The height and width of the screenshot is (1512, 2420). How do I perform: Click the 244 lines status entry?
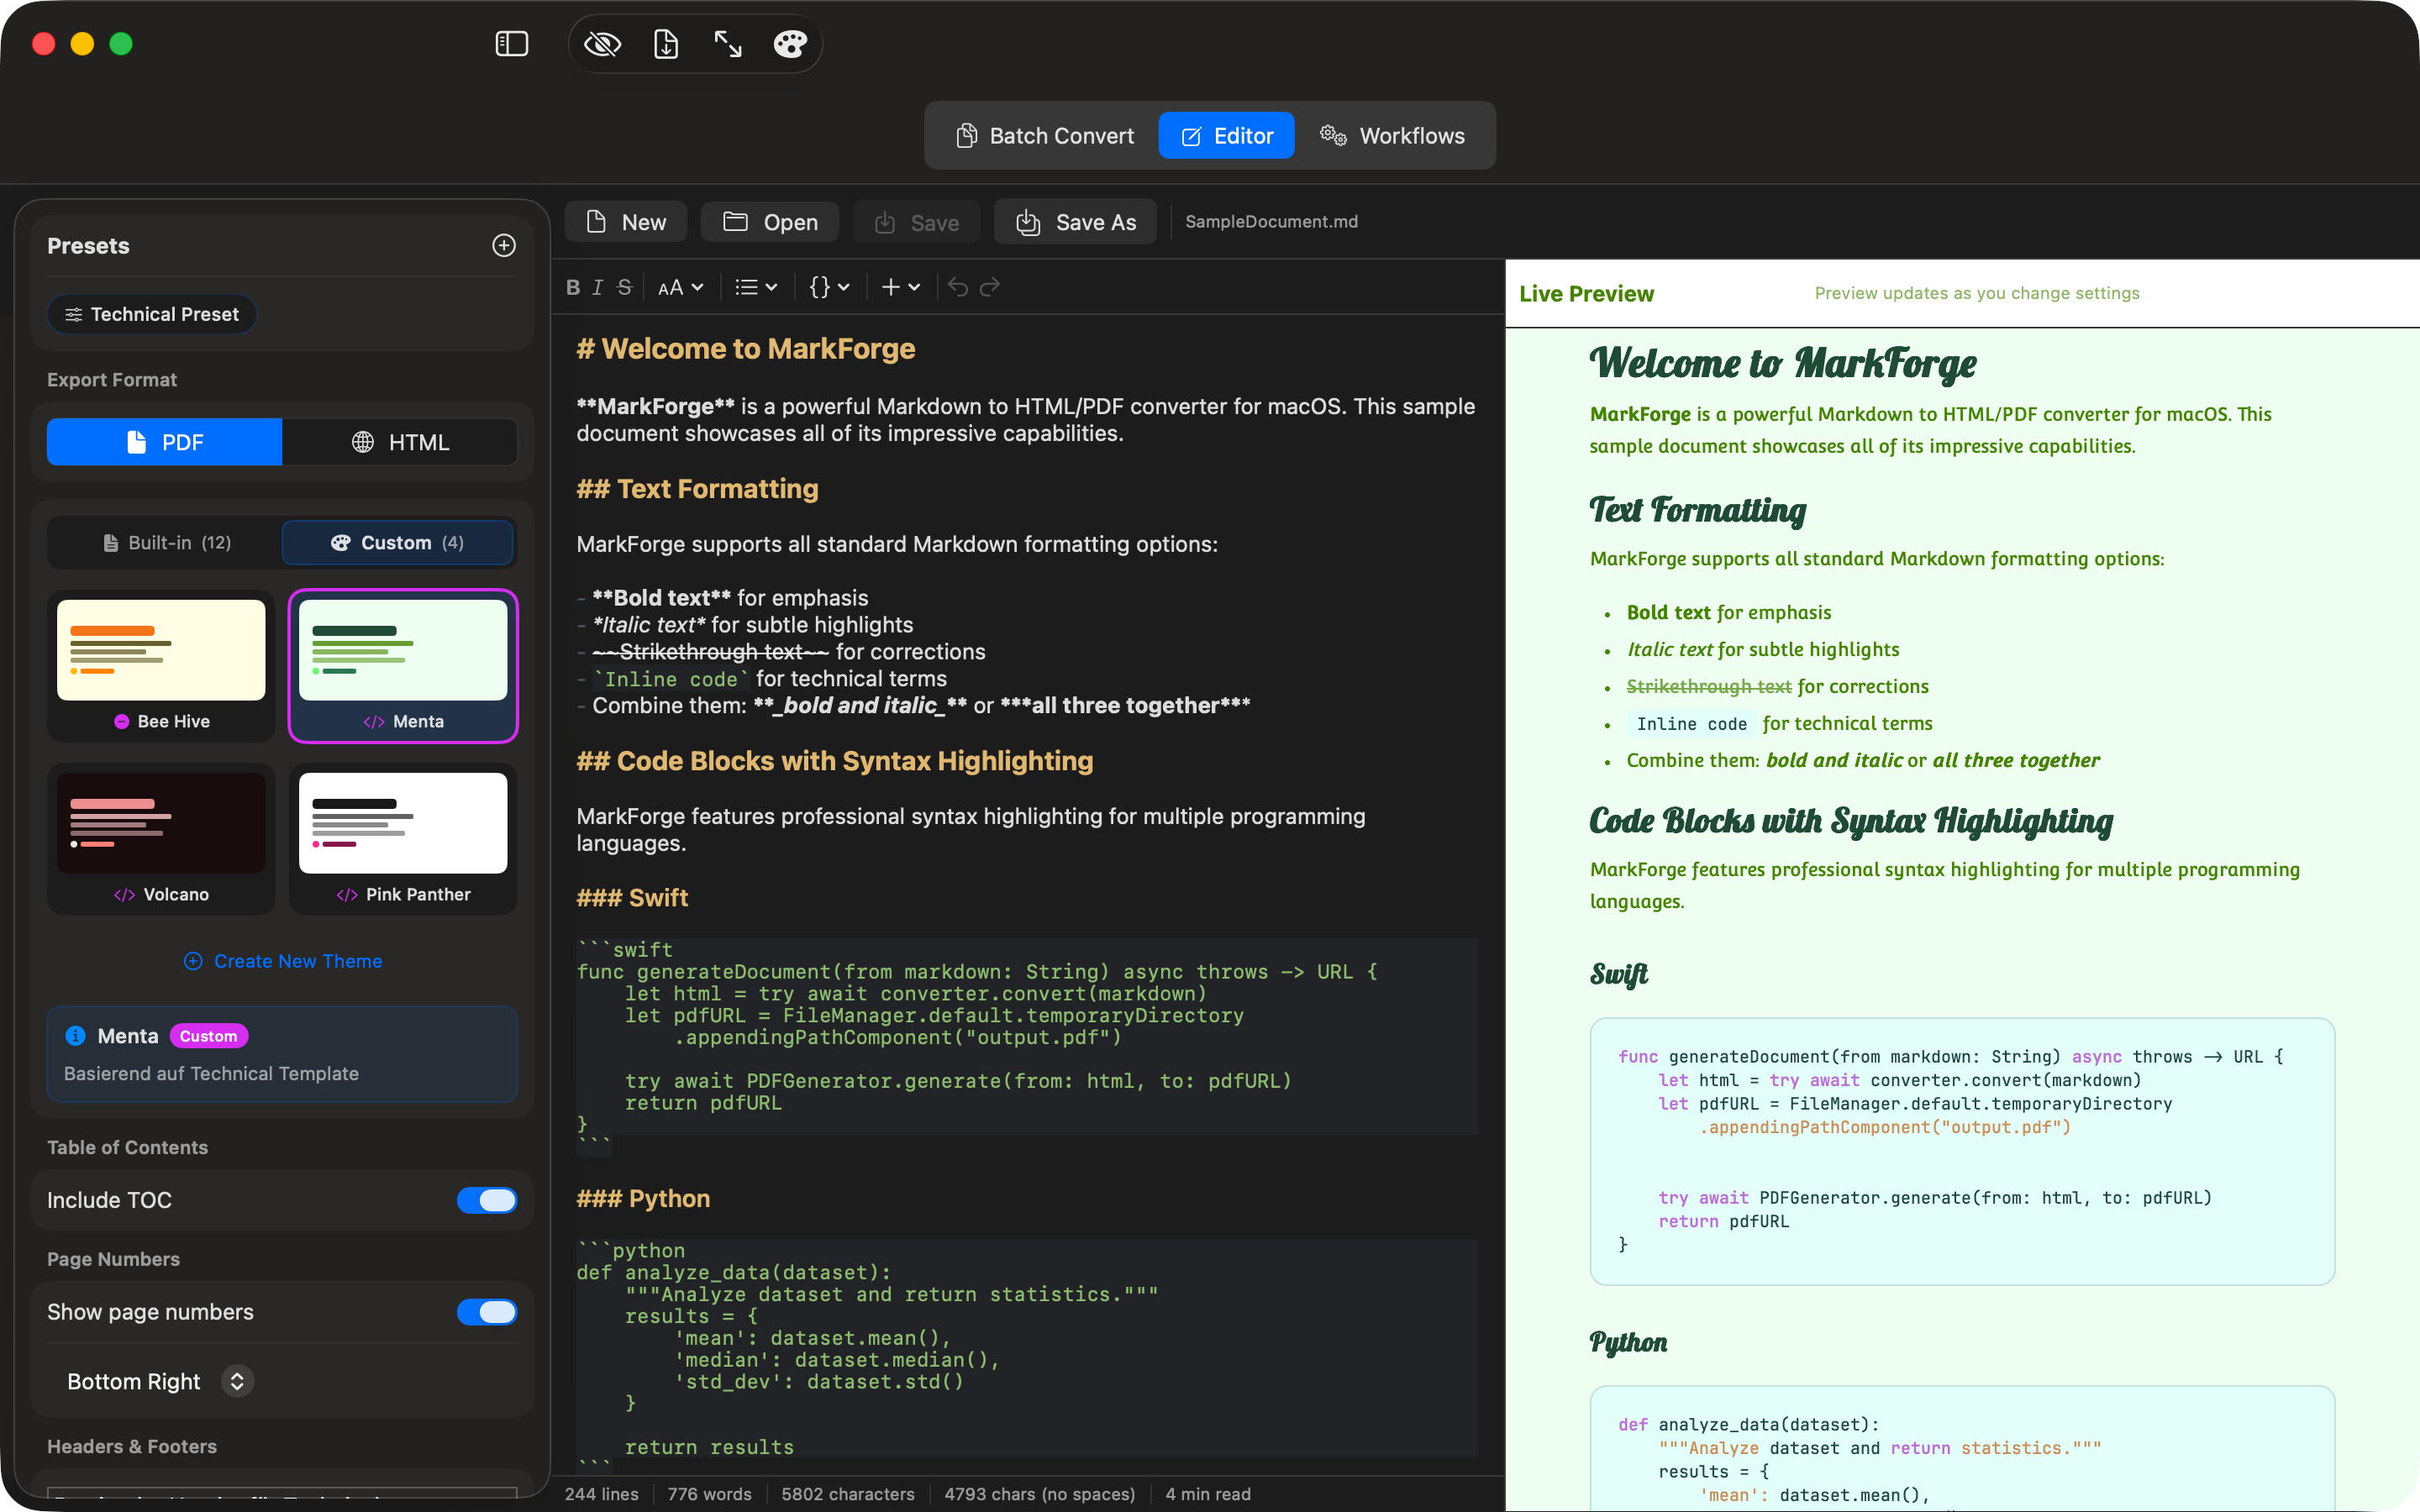click(601, 1494)
